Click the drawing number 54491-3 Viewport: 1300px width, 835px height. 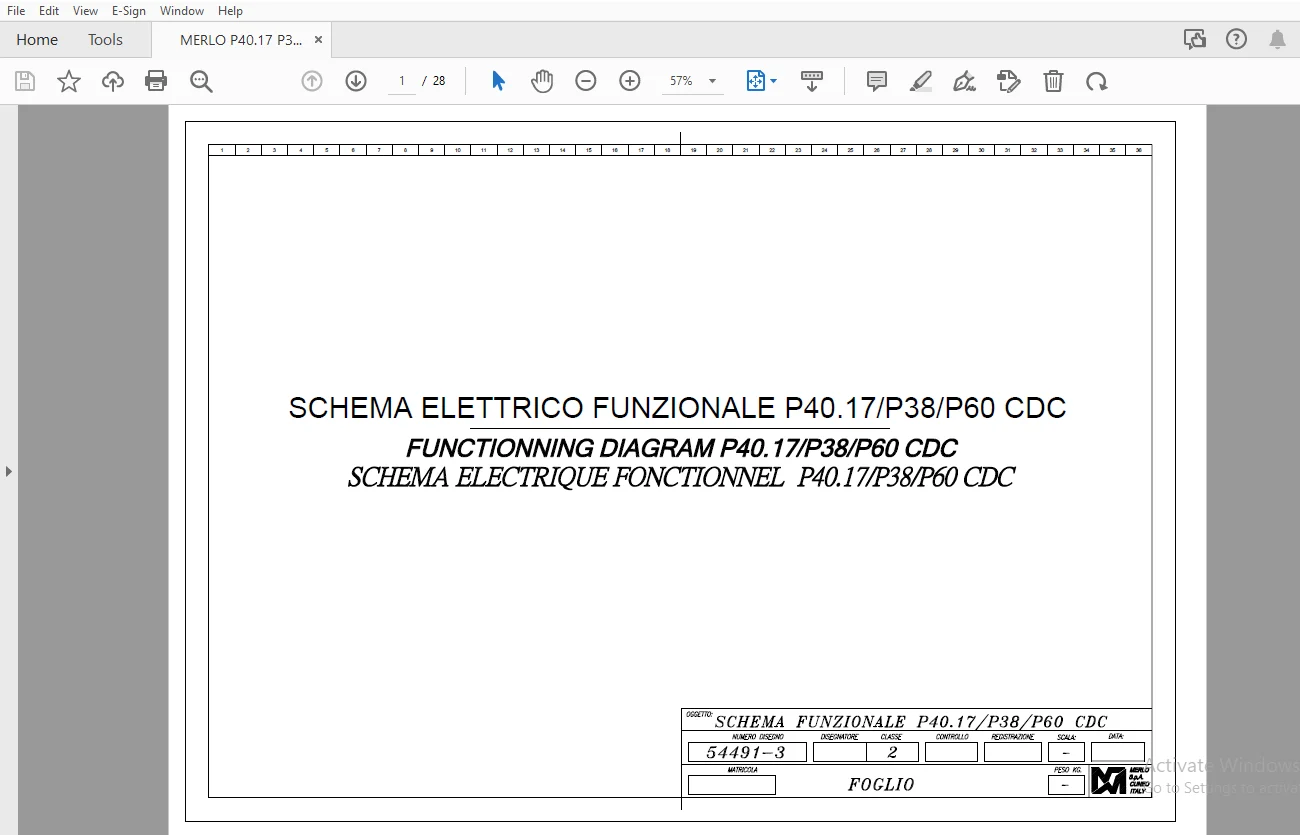tap(746, 753)
